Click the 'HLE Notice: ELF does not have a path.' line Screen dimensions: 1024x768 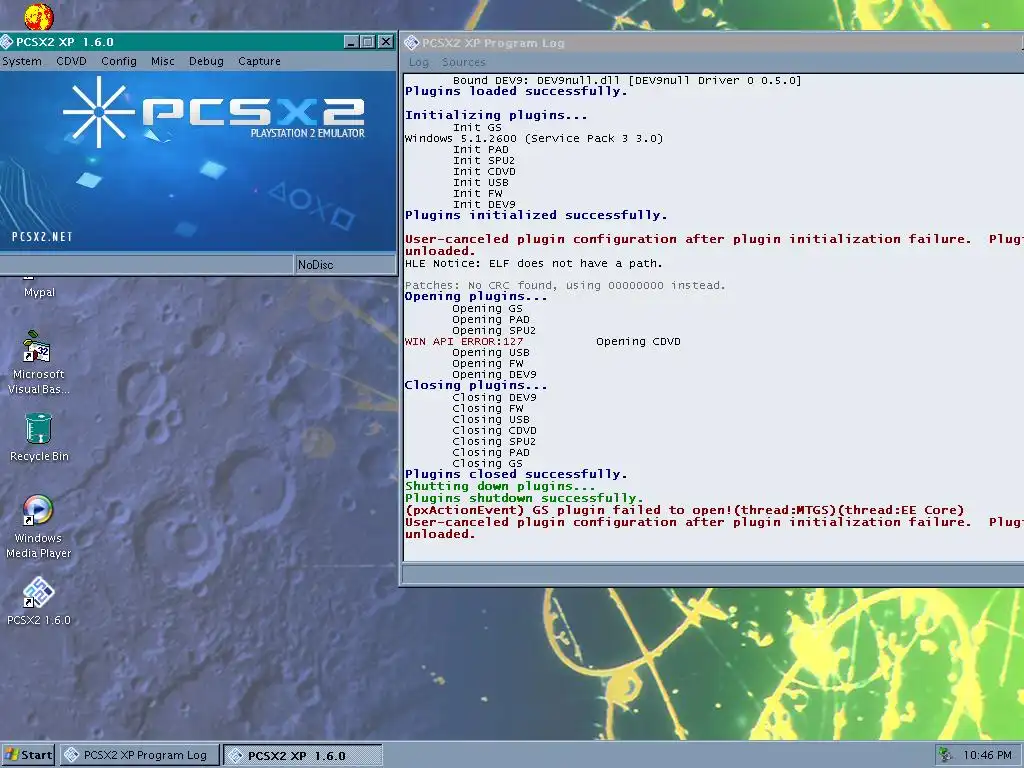534,263
